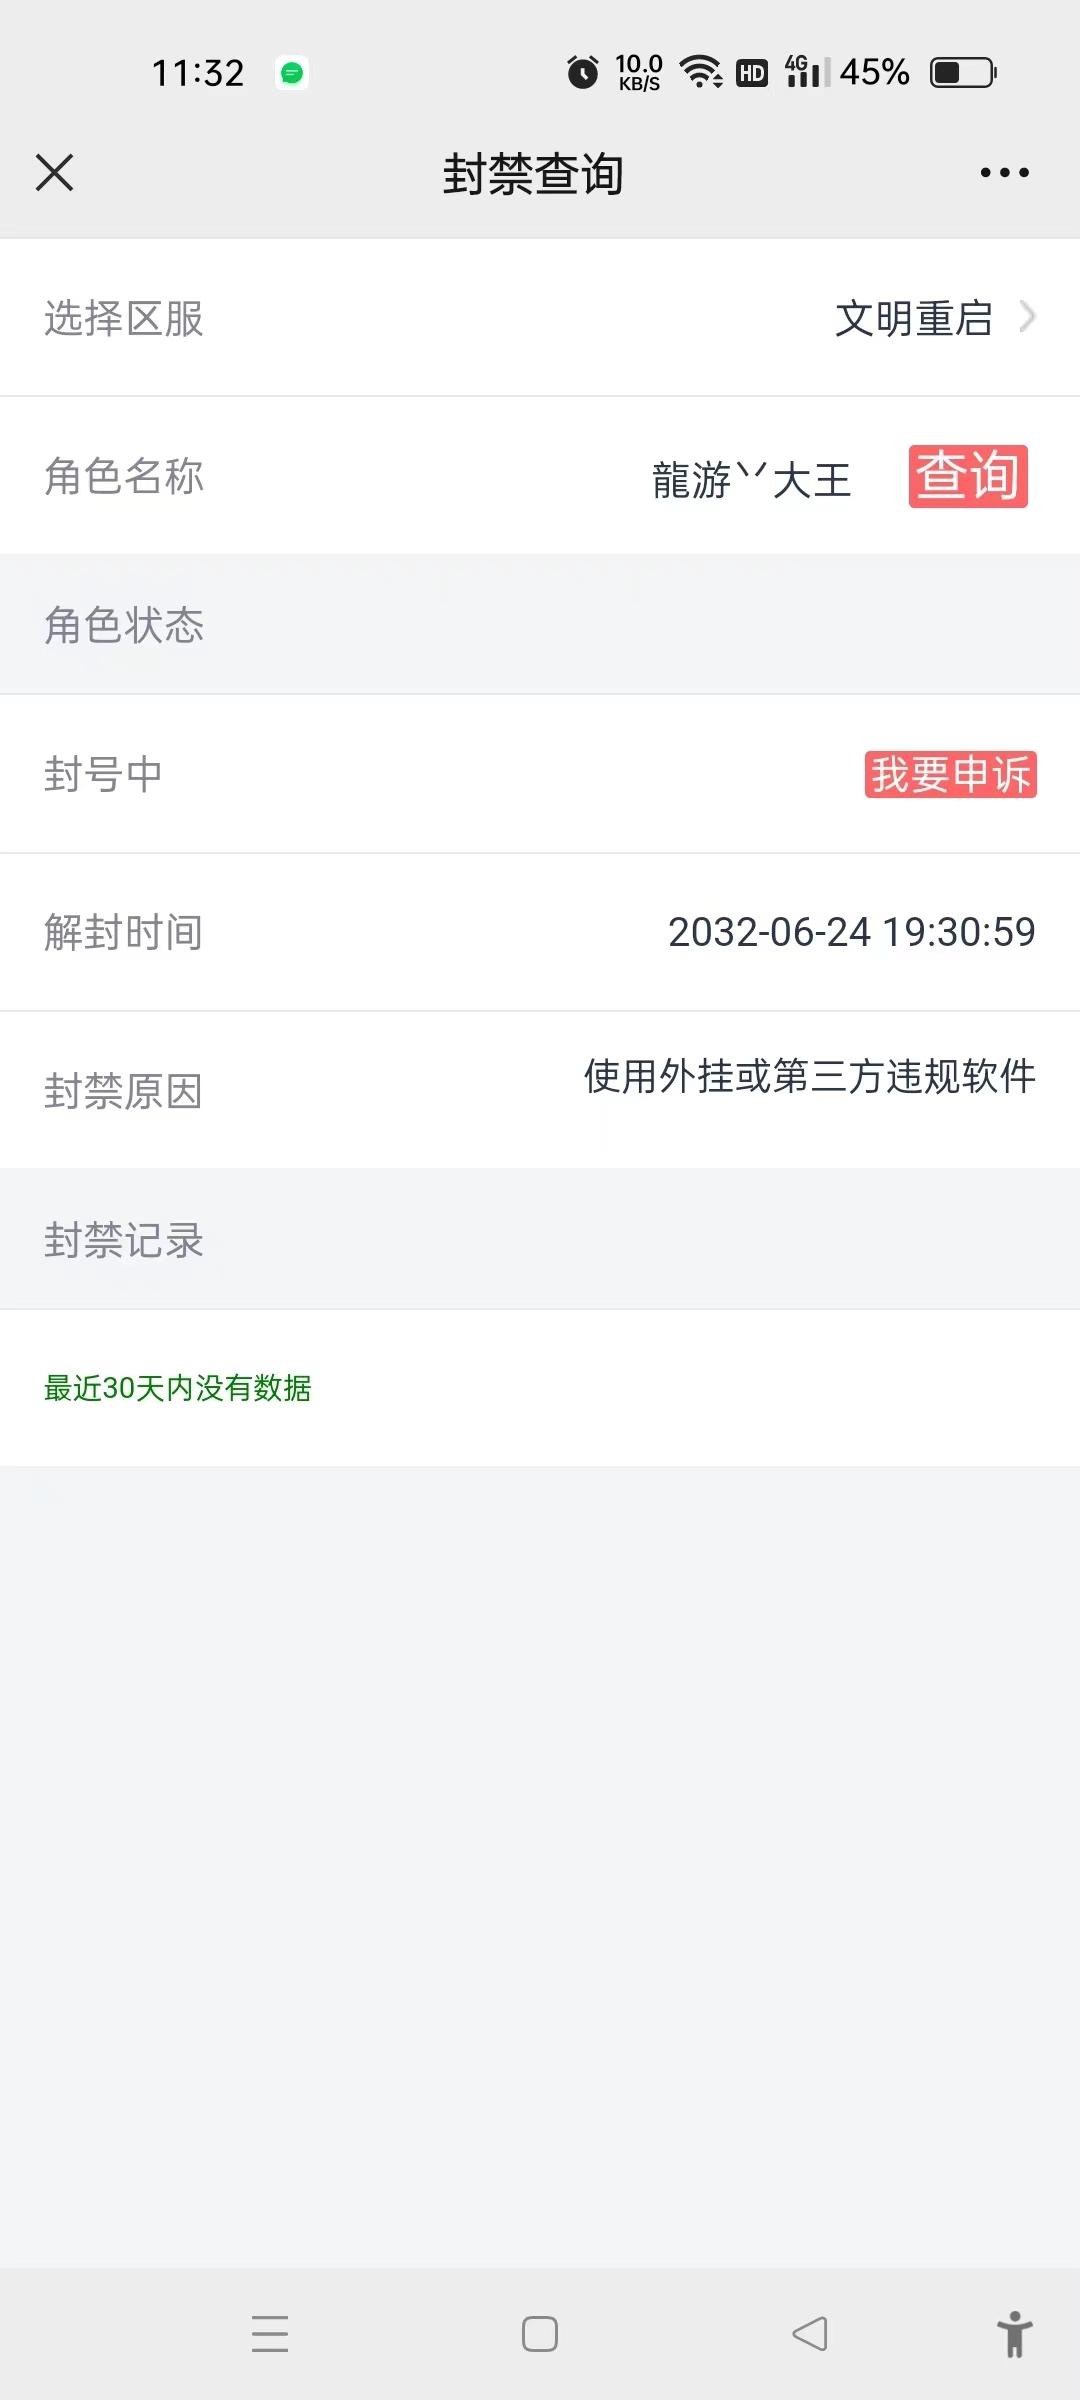Tap the 我要申诉 appeal button
Image resolution: width=1080 pixels, height=2400 pixels.
(950, 774)
